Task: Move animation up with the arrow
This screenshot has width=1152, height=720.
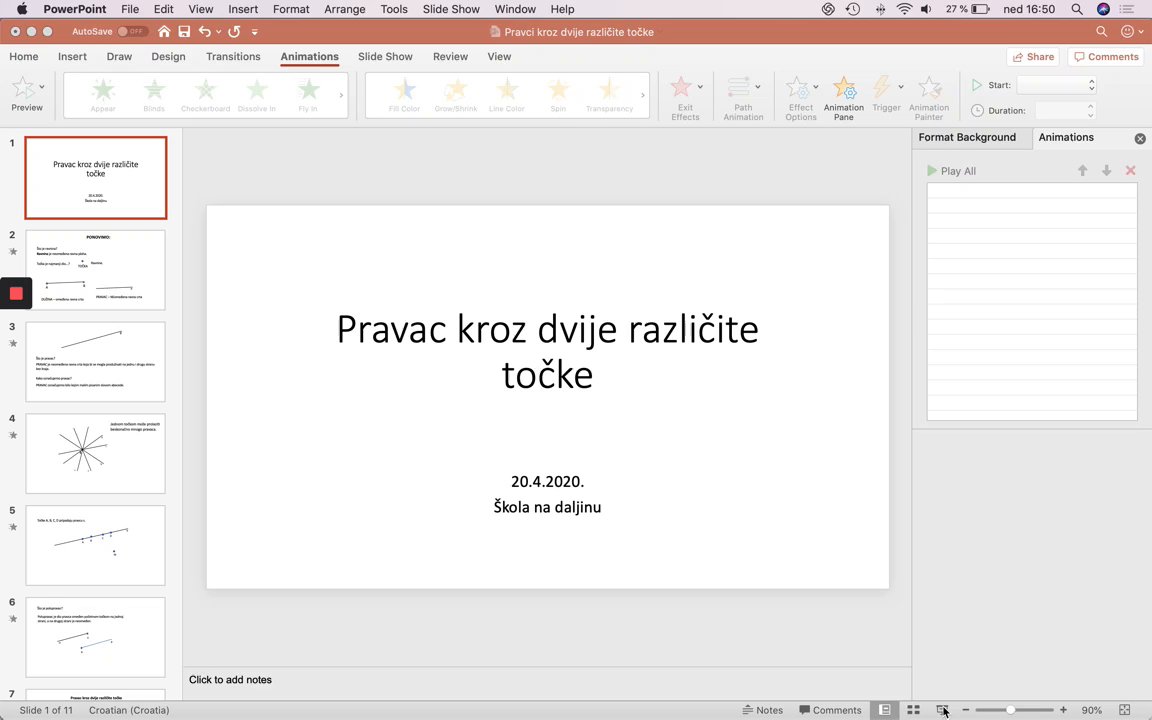Action: 1082,170
